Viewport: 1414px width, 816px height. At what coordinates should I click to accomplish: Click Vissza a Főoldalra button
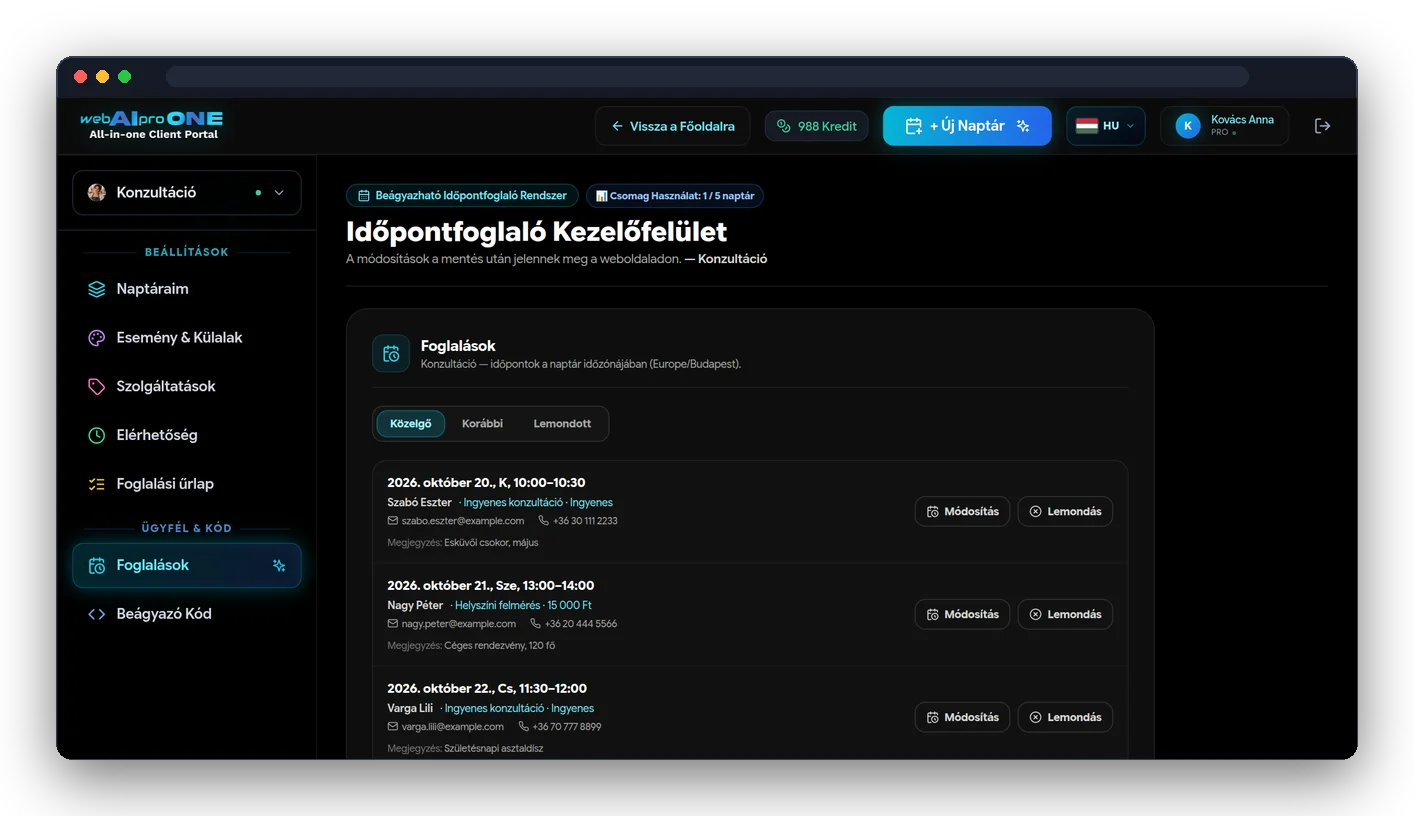[x=672, y=126]
